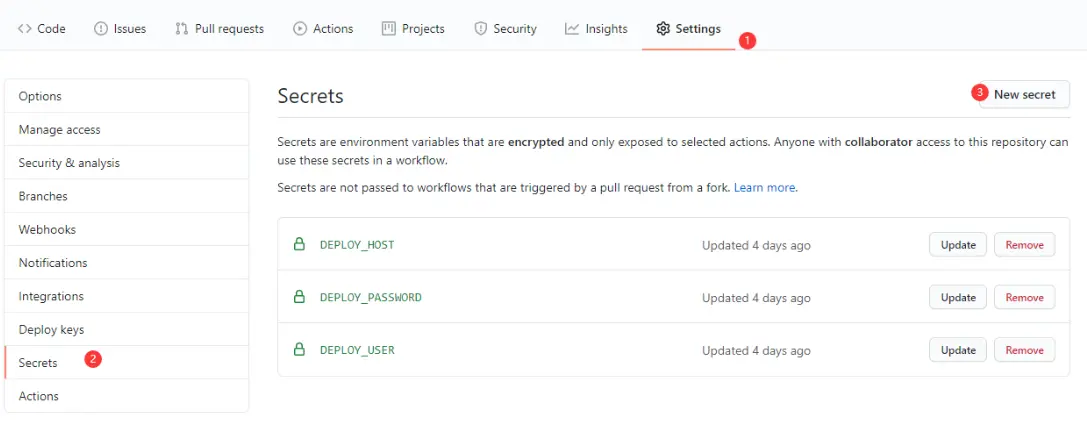This screenshot has height=428, width=1087.
Task: Go to Webhooks settings in sidebar
Action: (x=47, y=229)
